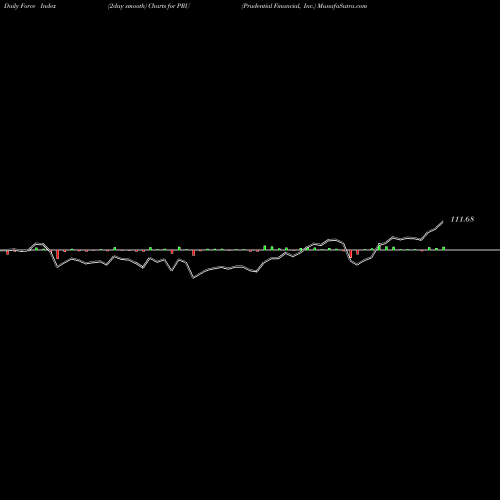Click the '(Prudential Financial, Inc.) MunafaSutra.com' text

coord(304,6)
